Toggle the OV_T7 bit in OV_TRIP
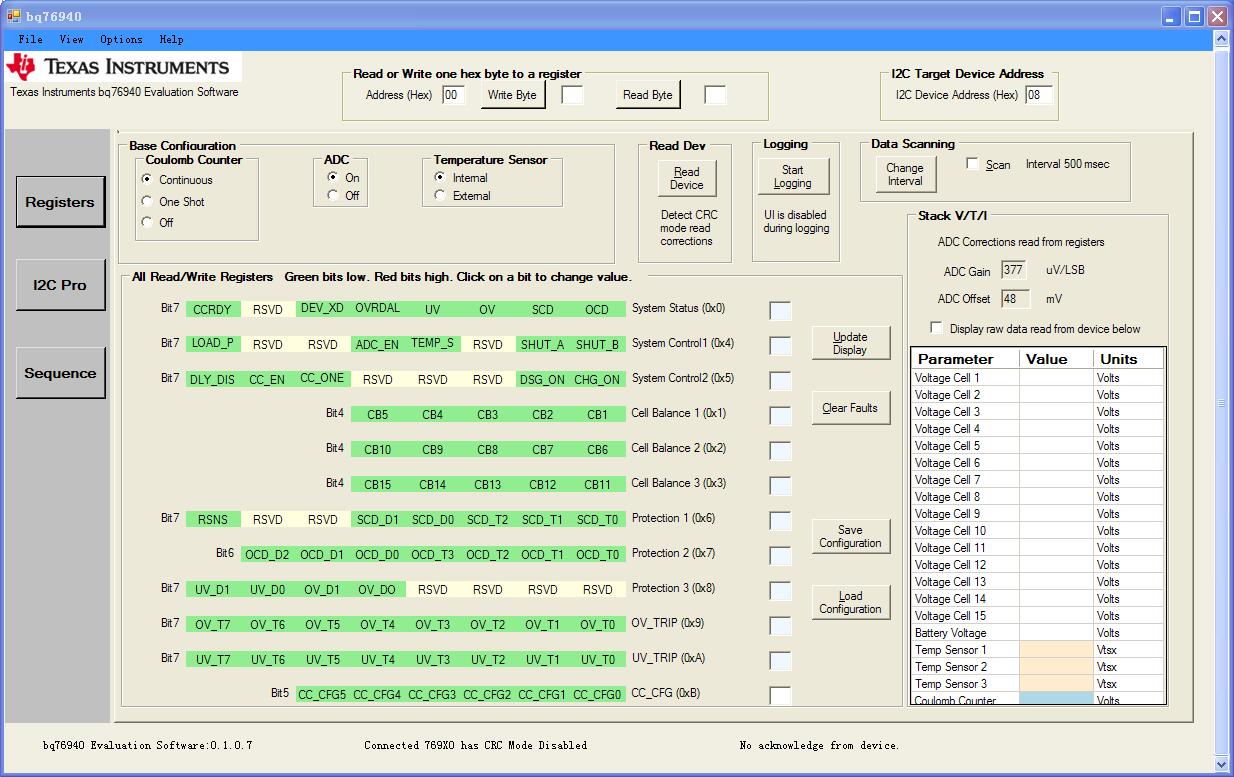The image size is (1234, 777). 213,624
